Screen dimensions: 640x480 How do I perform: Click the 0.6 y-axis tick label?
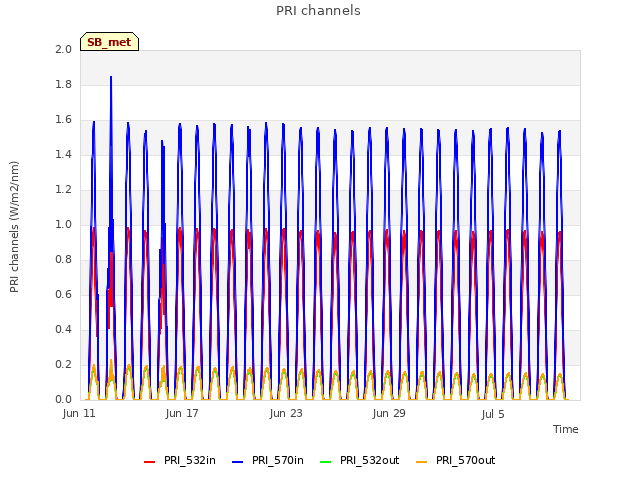(x=63, y=294)
